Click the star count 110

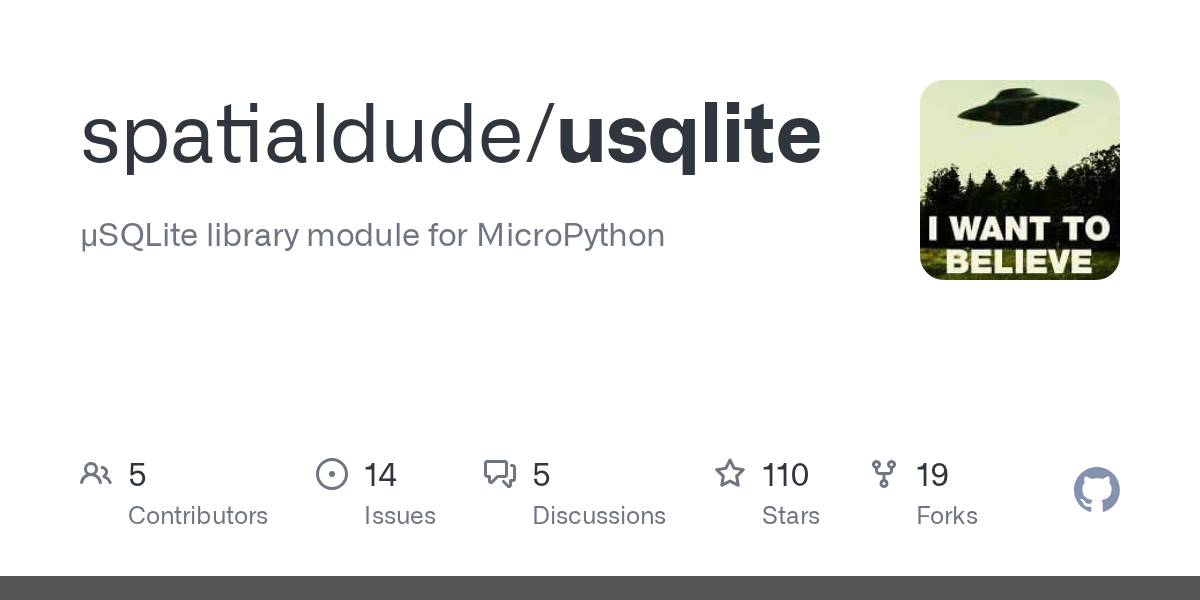[x=785, y=475]
